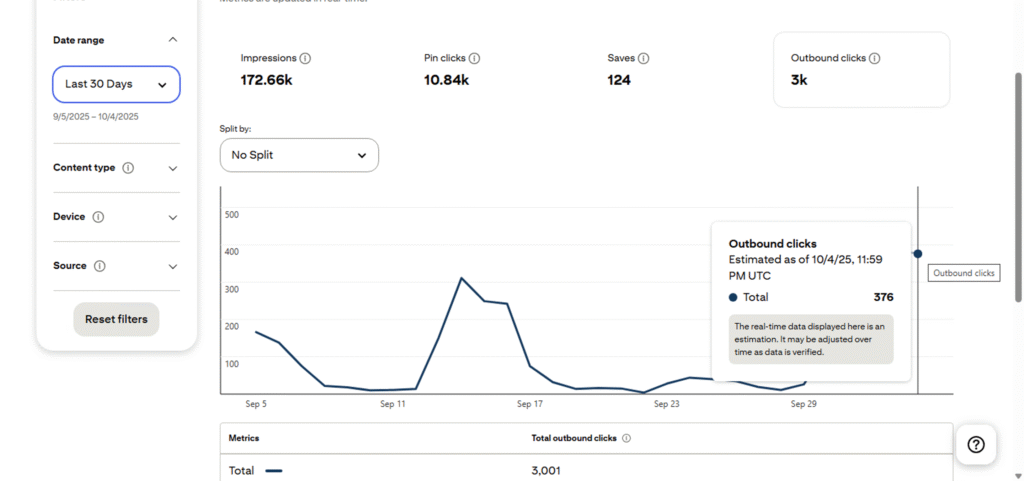Click the info icon beside Source
Screen dimensions: 1024x481
coord(100,266)
